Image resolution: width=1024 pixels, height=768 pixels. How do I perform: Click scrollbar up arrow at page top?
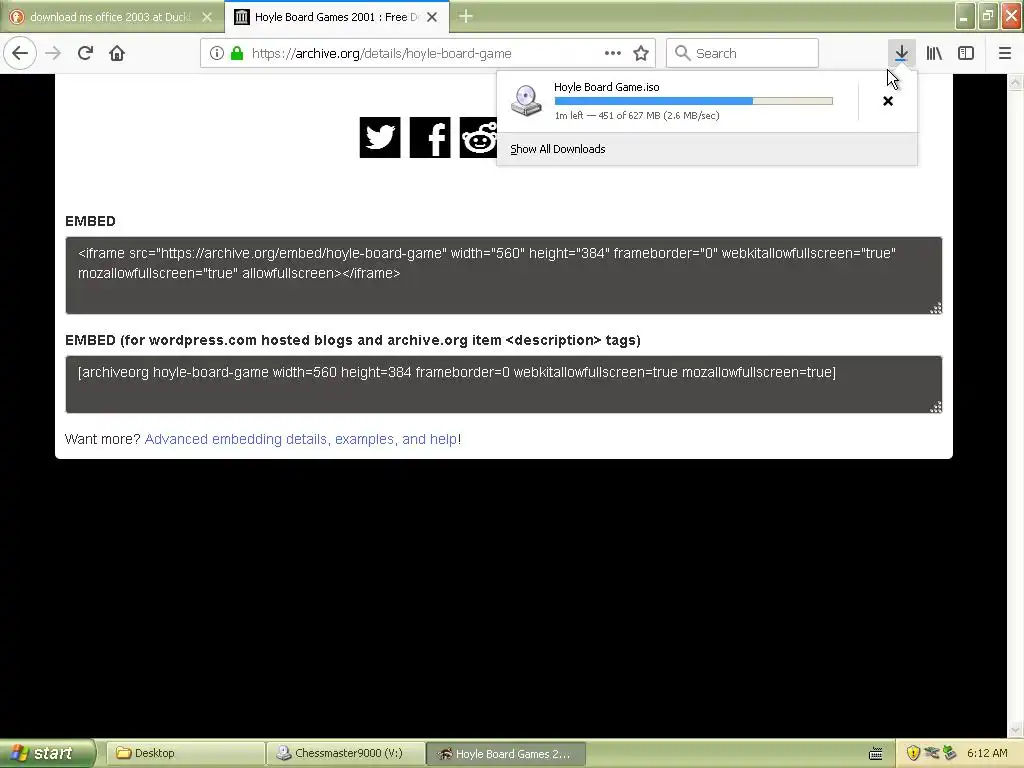[x=1015, y=82]
